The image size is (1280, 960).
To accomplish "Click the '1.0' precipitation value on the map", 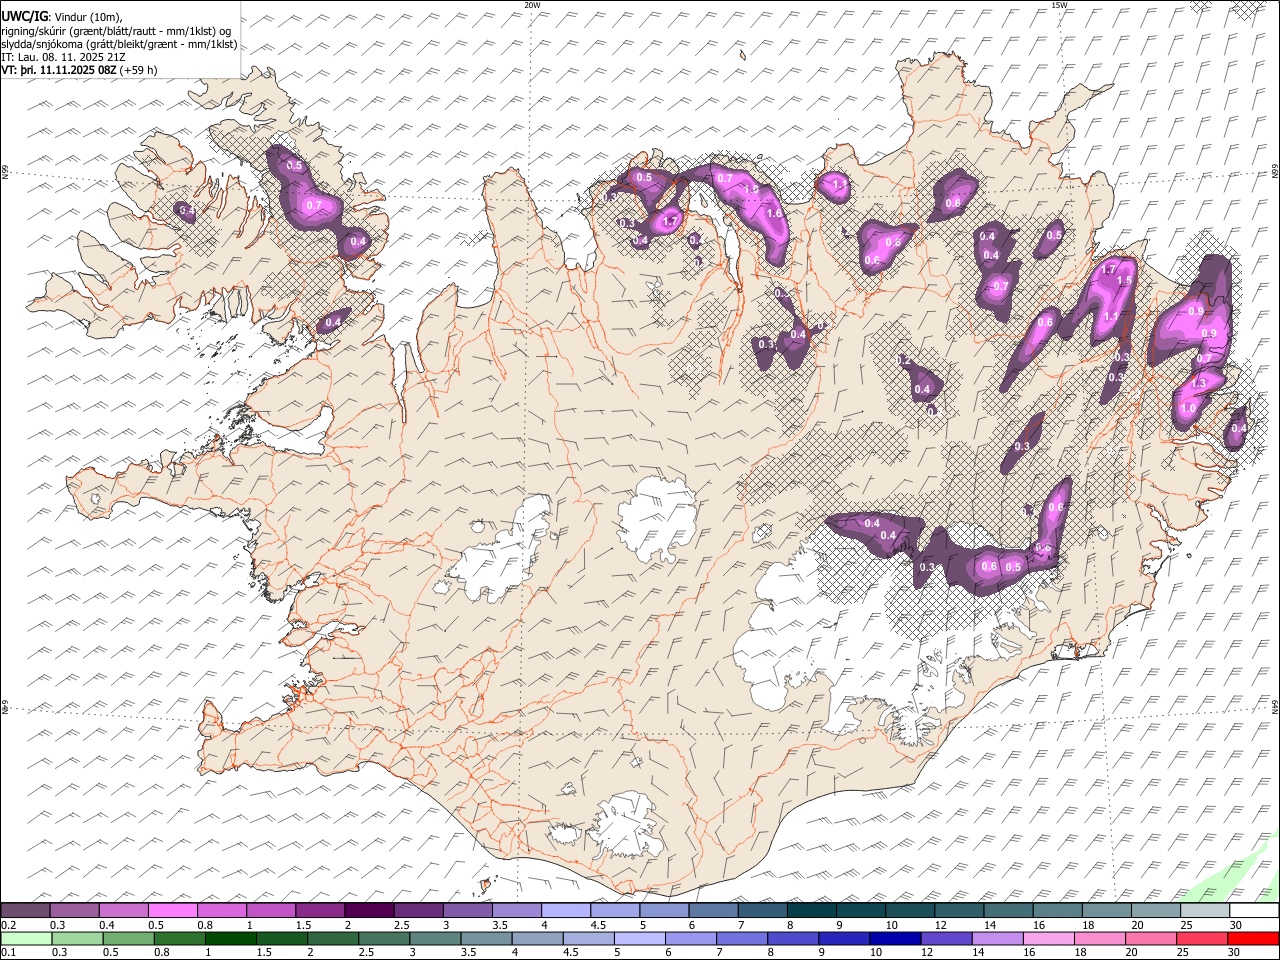I will coord(1188,408).
